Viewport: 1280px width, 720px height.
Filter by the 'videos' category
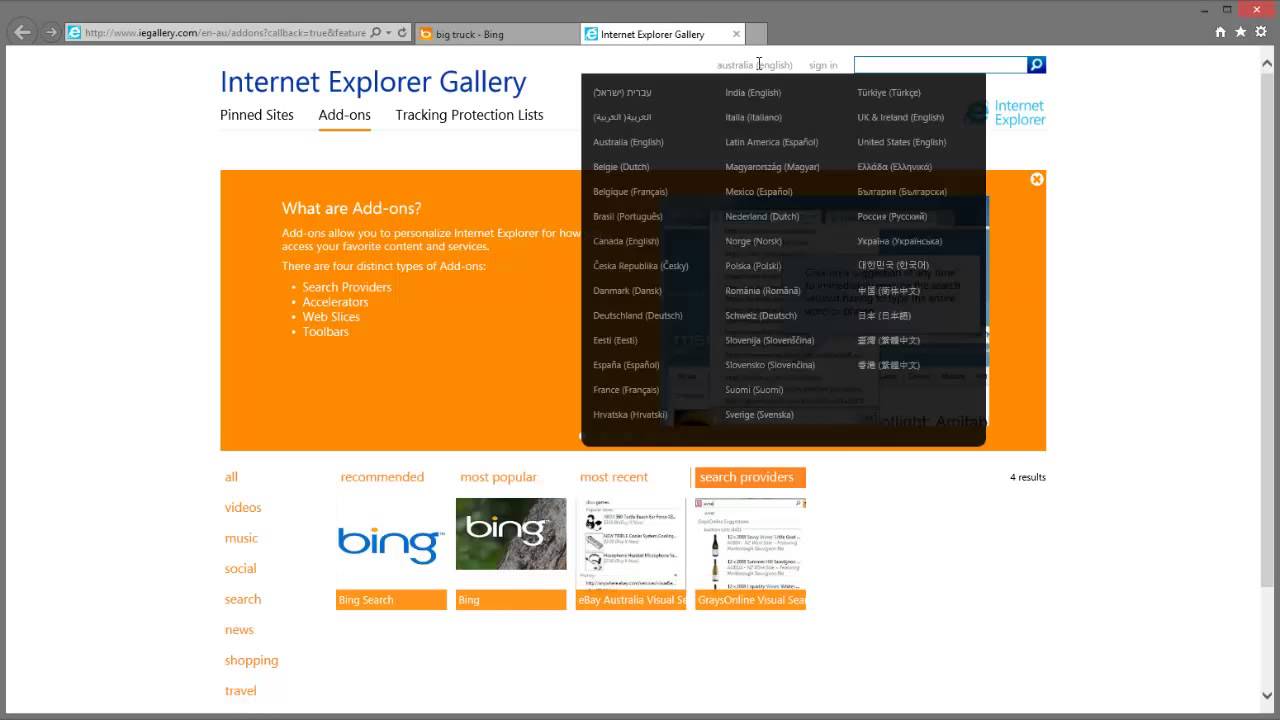243,508
